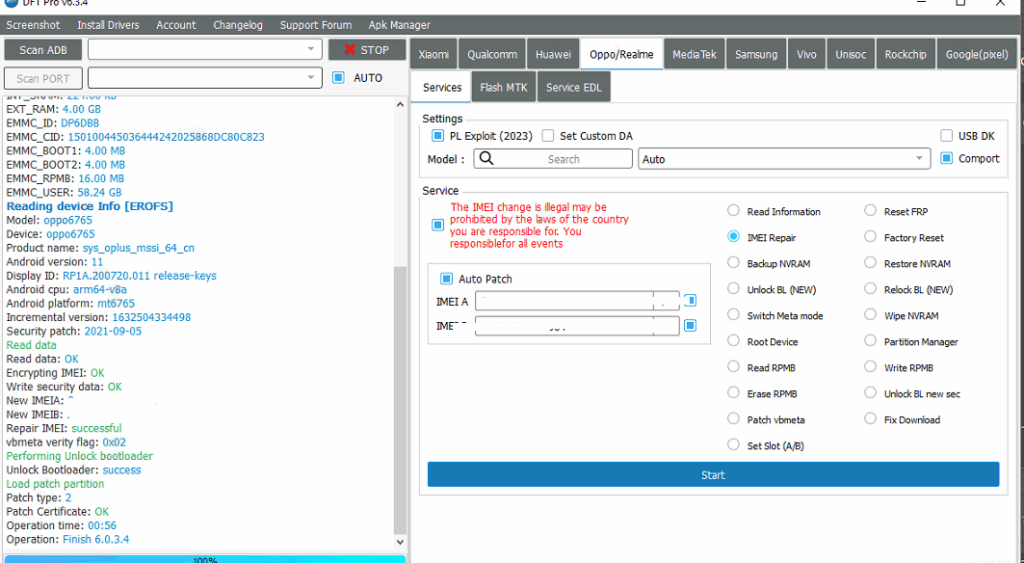The width and height of the screenshot is (1024, 563).
Task: Open the Screenshot menu
Action: coord(33,25)
